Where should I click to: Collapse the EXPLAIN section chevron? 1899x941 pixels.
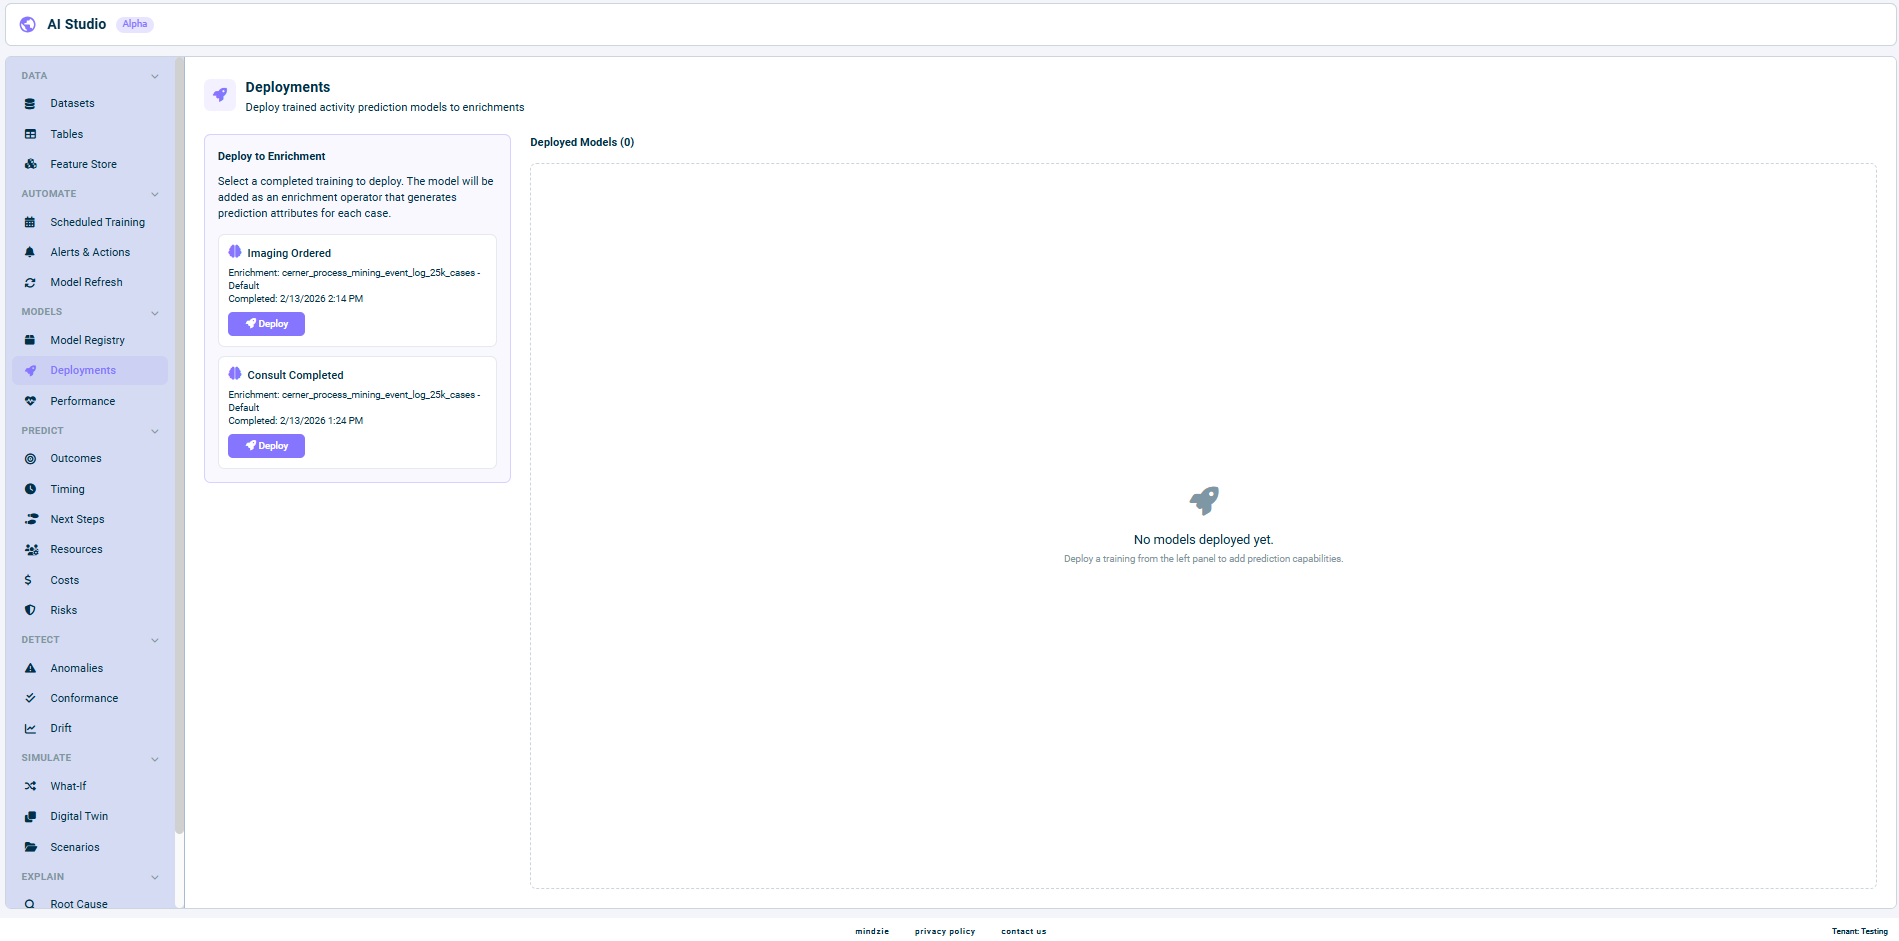coord(155,877)
